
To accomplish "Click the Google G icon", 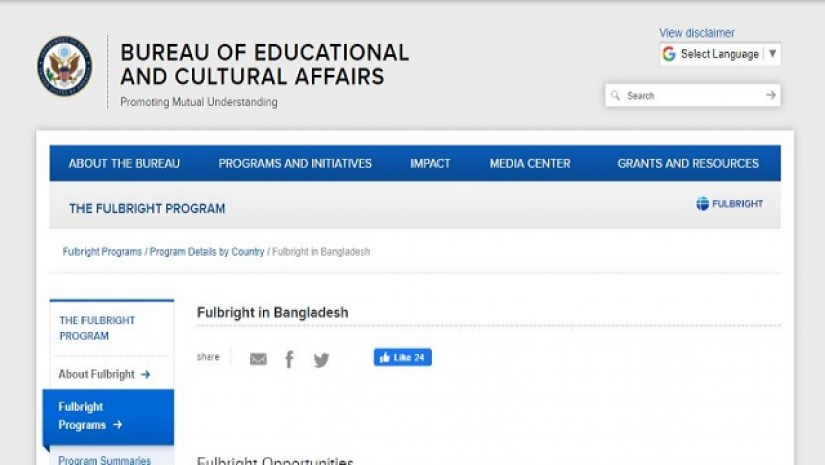I will (669, 54).
